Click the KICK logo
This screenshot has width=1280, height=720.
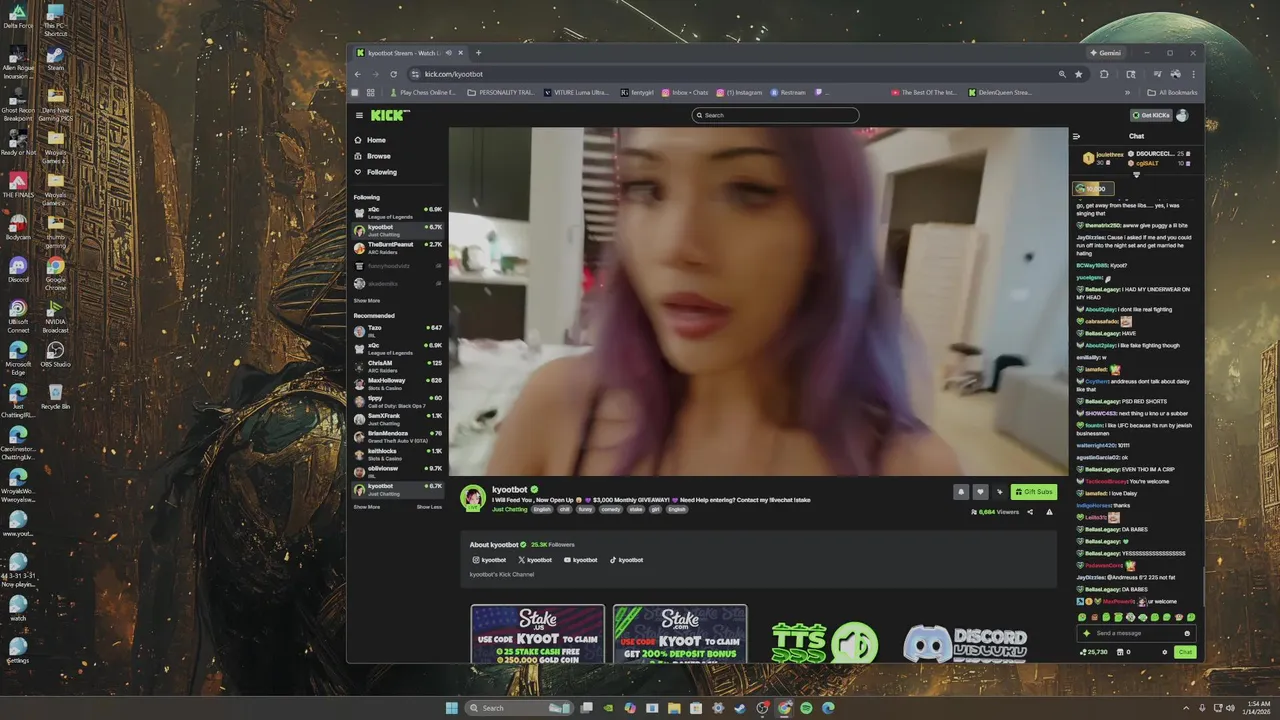(x=390, y=115)
